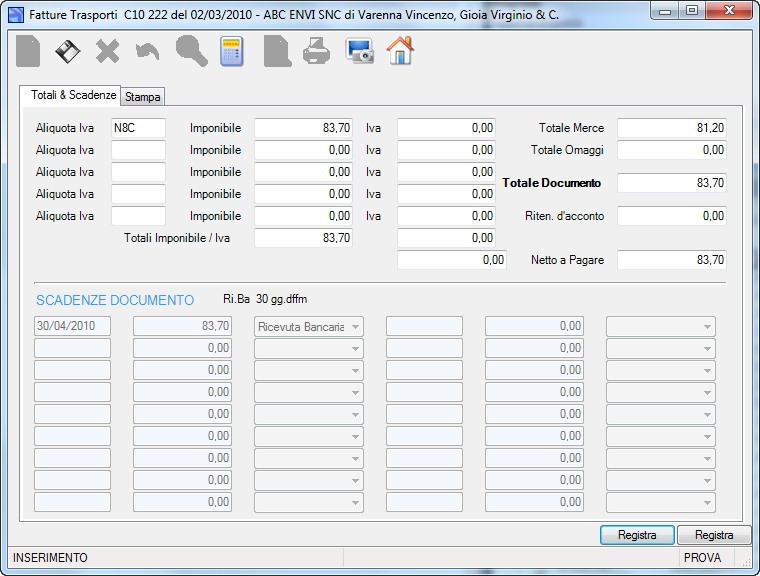This screenshot has height=576, width=760.
Task: Click the folded-corner document icon beside calculator
Action: 277,51
